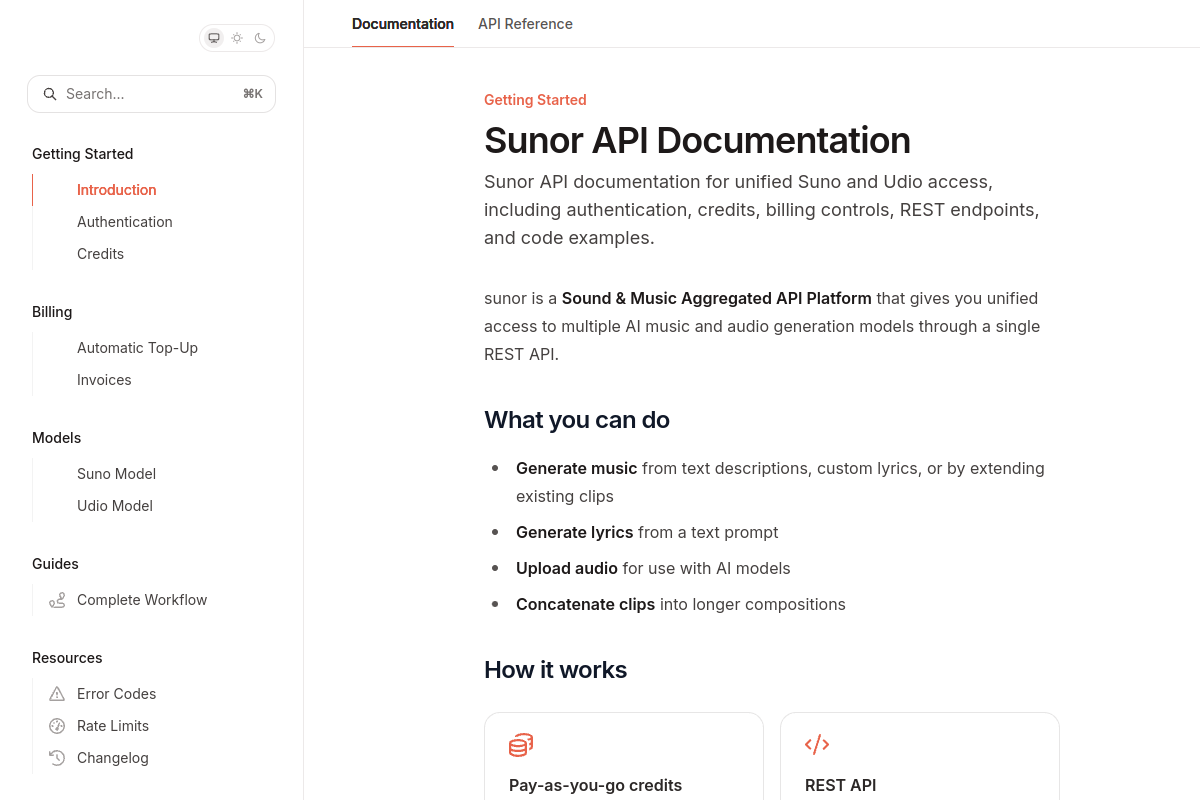
Task: Click the coins icon on credits card
Action: pos(521,745)
